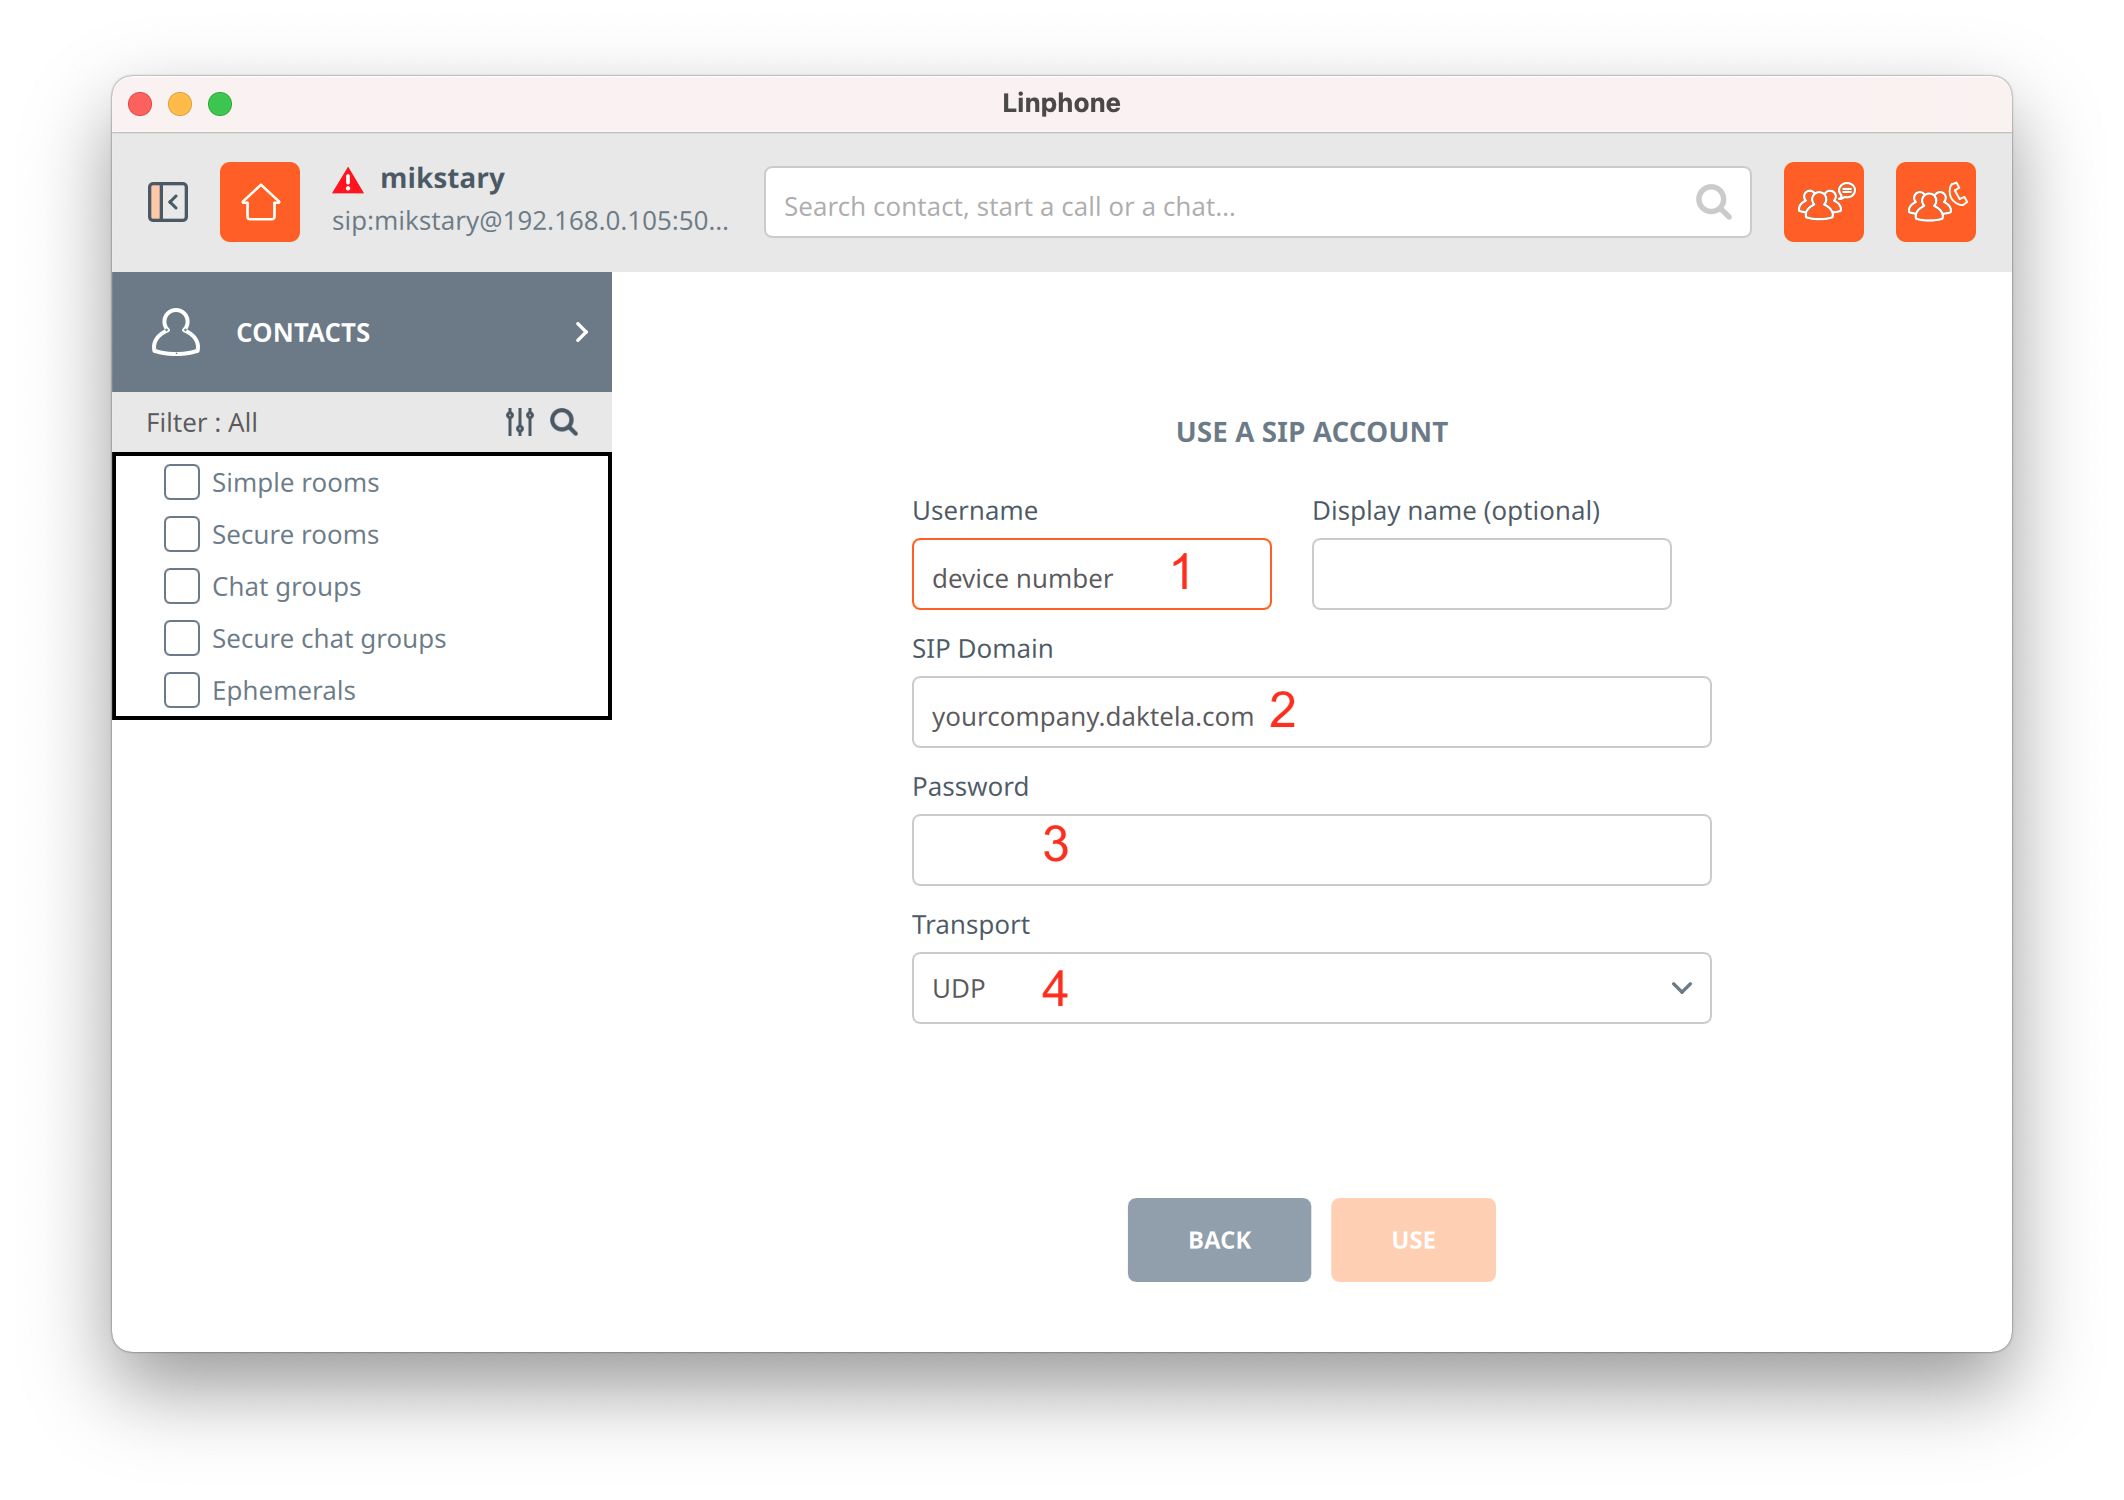Click the mikstary account name

(x=442, y=178)
